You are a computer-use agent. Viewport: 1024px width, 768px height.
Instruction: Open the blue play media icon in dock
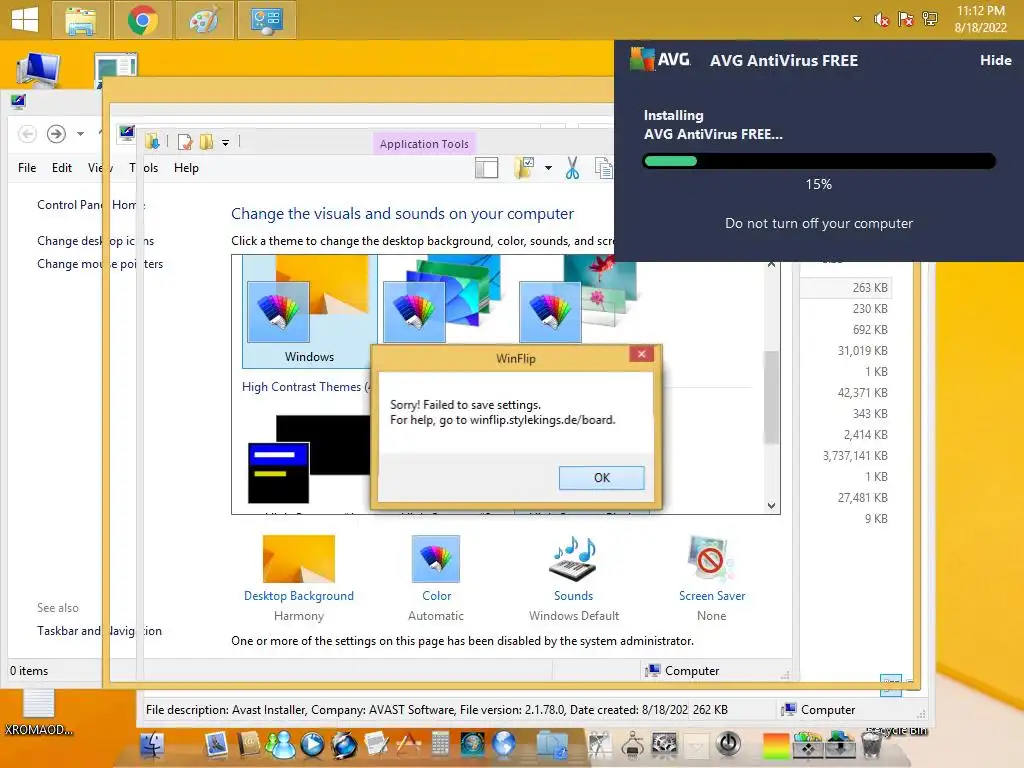point(312,745)
